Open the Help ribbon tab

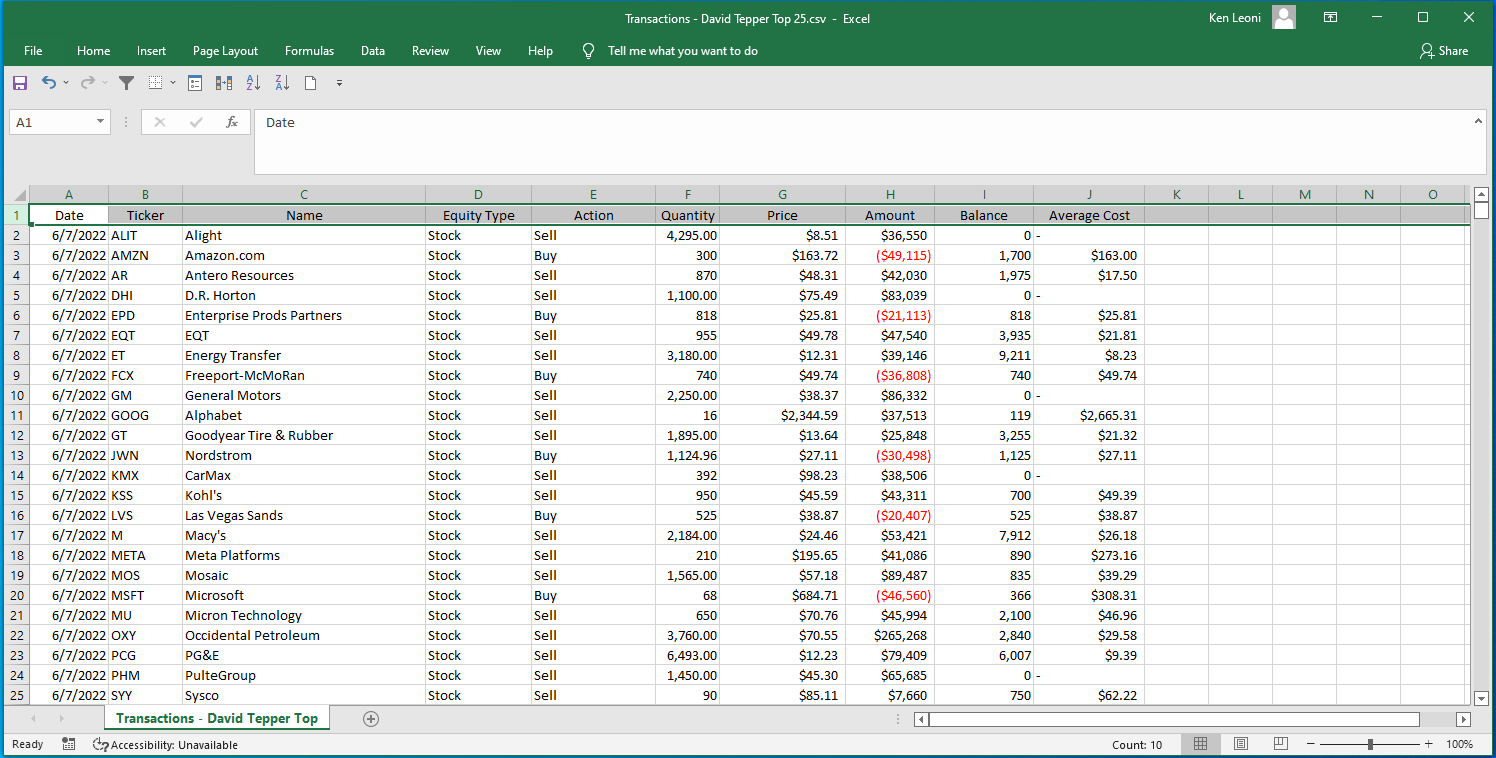point(540,50)
